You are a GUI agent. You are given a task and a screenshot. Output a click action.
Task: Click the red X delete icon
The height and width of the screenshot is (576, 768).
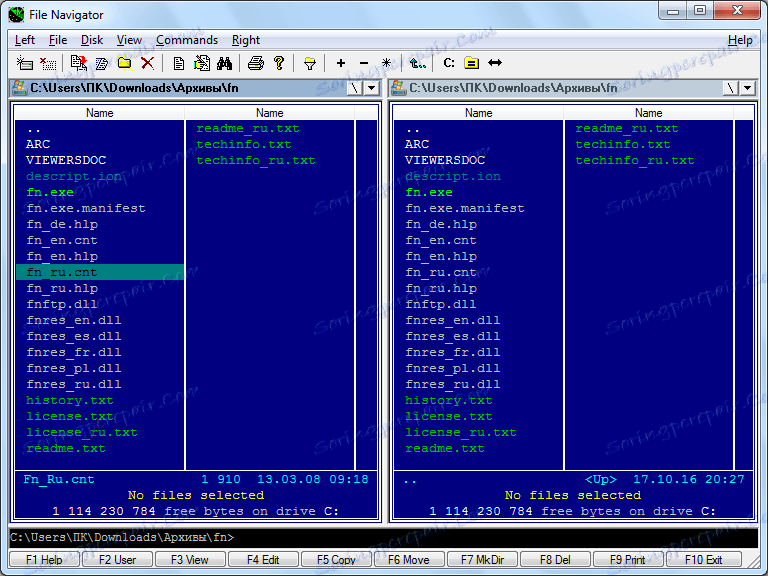[x=147, y=63]
